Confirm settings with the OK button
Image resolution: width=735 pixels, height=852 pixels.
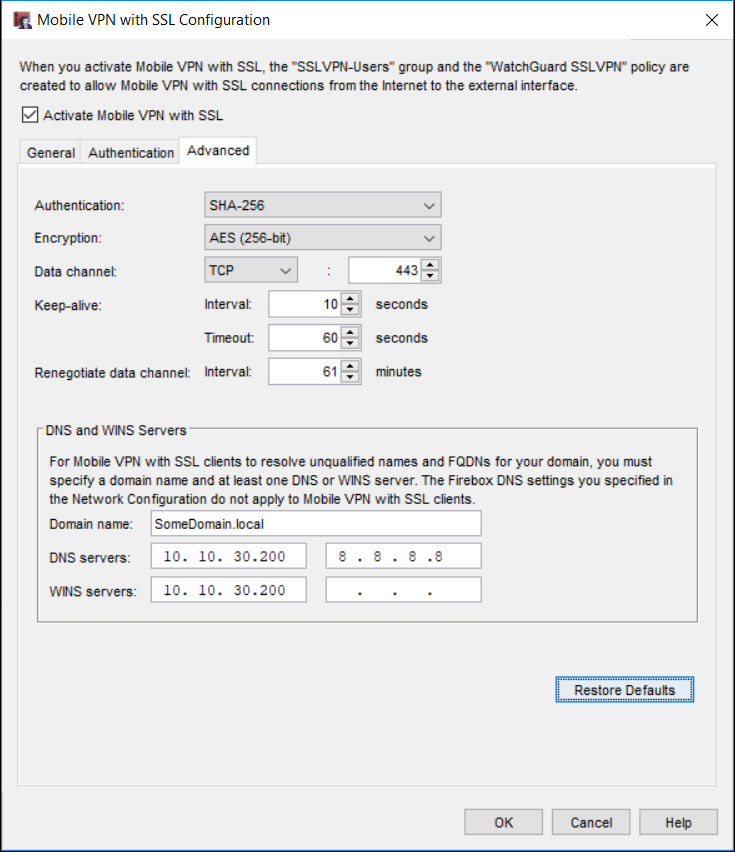(x=503, y=822)
